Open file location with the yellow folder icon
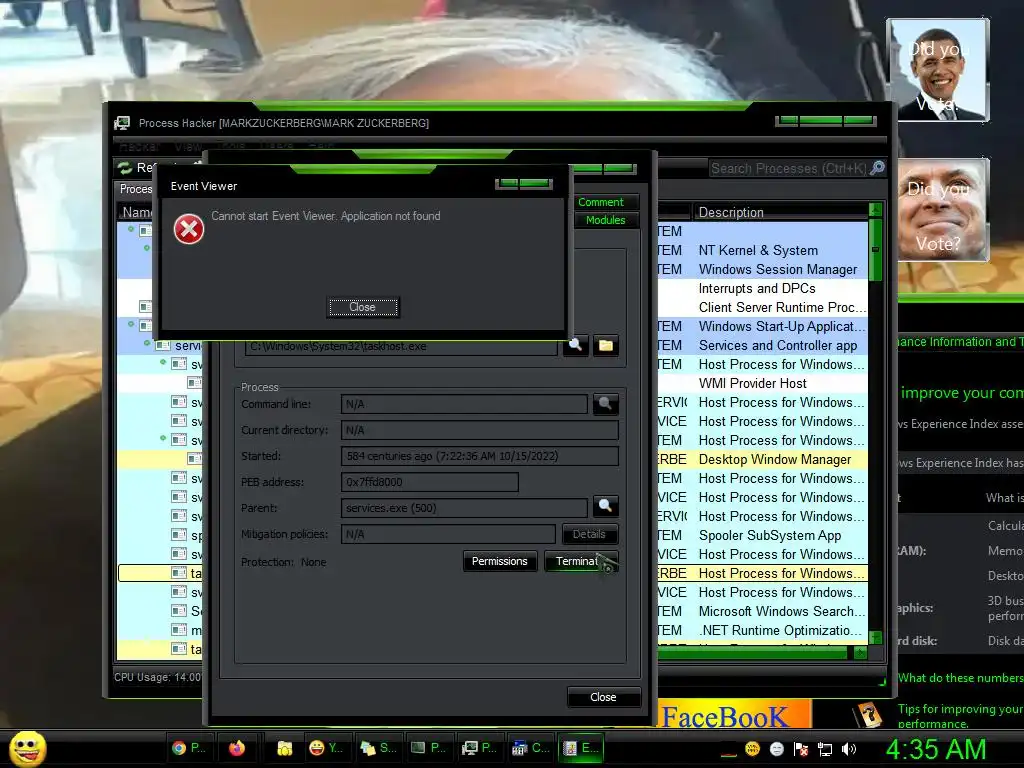This screenshot has width=1024, height=768. (x=606, y=345)
